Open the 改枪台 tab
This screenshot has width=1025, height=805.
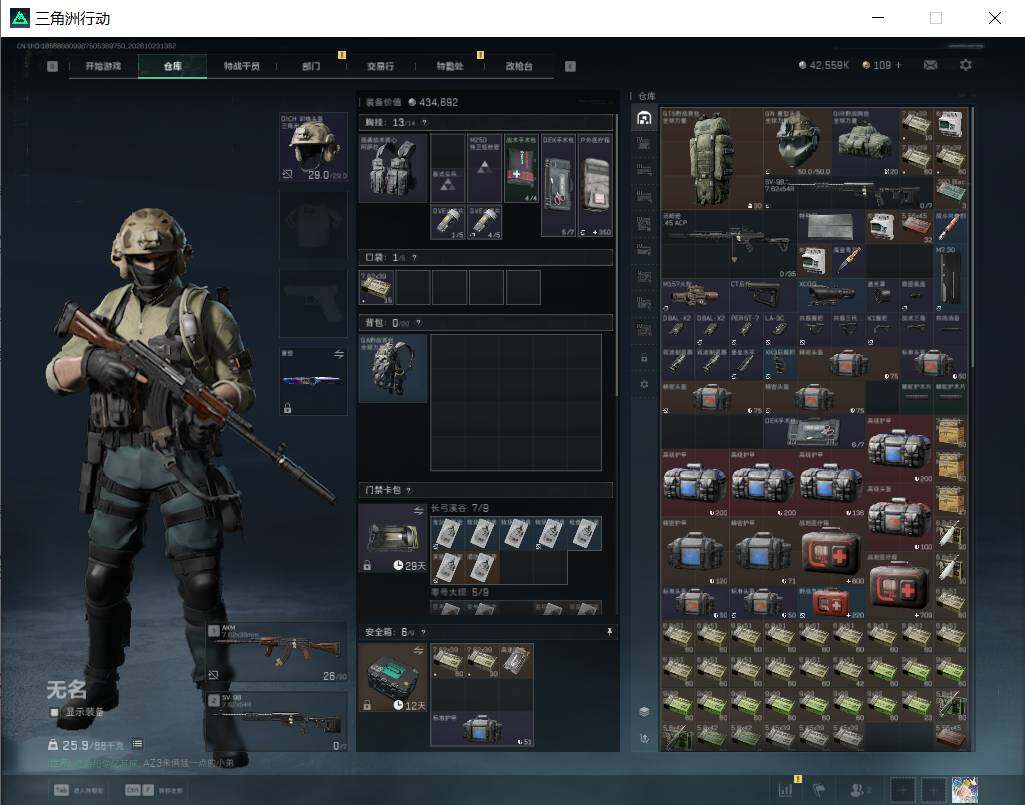tap(519, 66)
